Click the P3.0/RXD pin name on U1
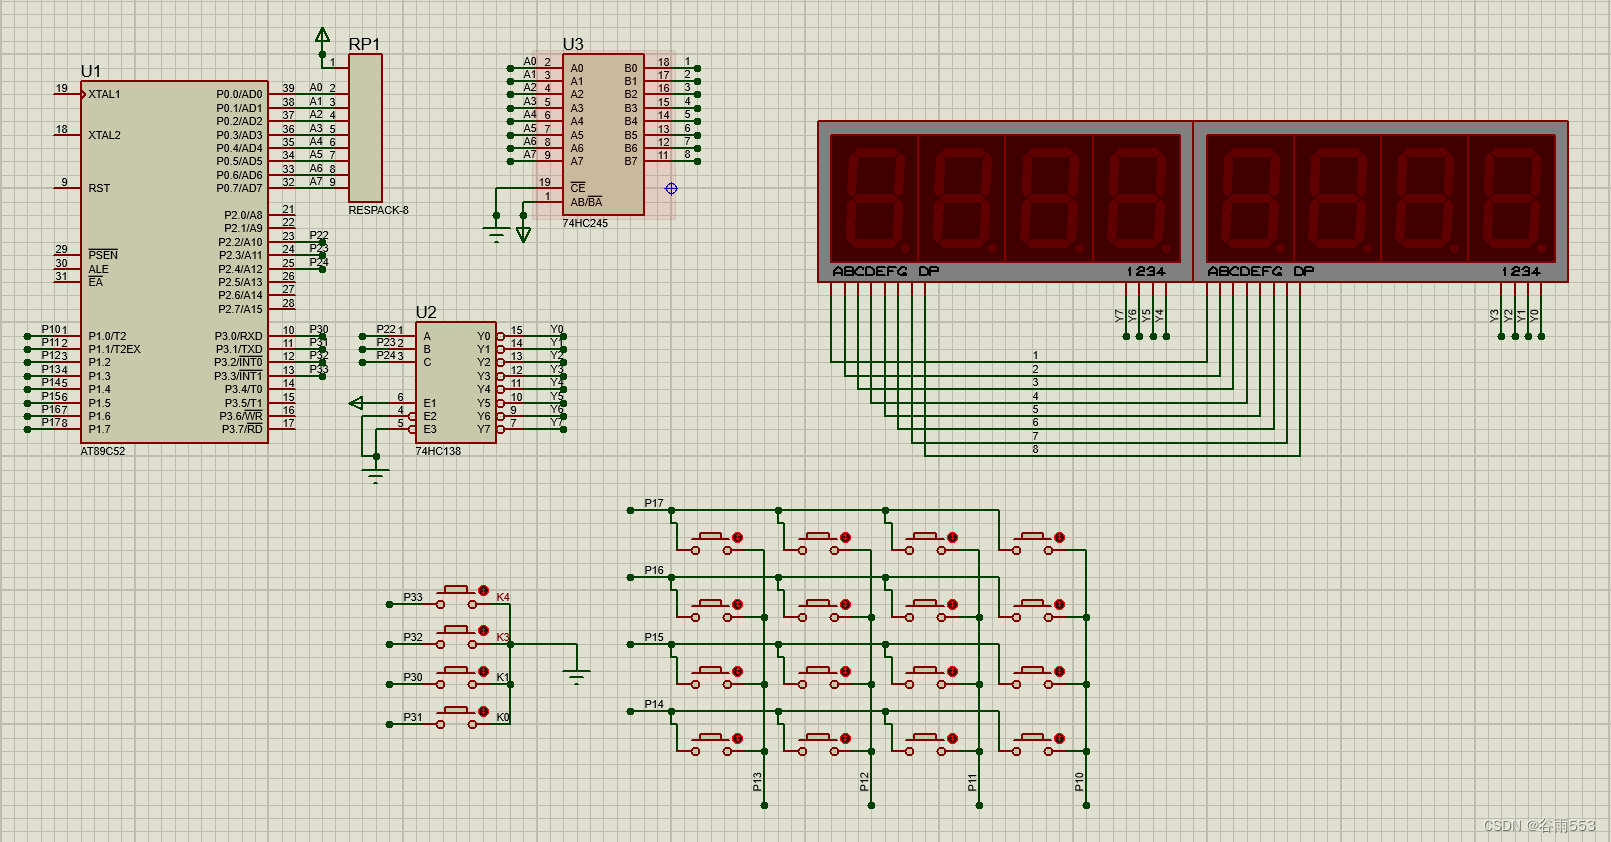This screenshot has height=842, width=1611. [x=238, y=336]
